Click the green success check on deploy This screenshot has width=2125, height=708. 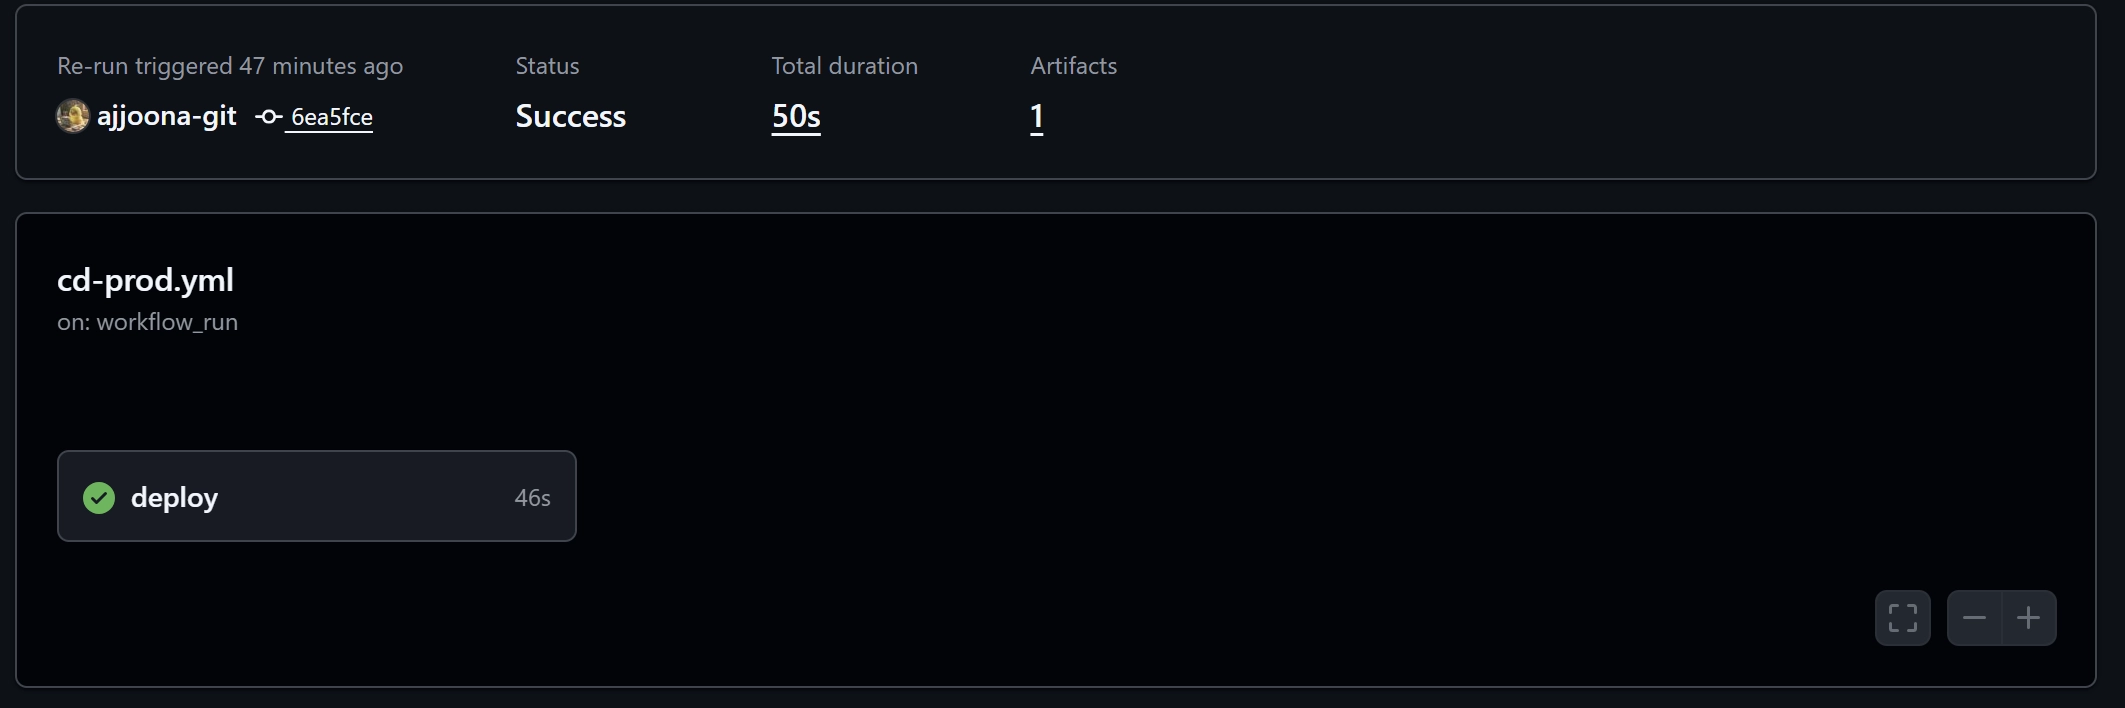pyautogui.click(x=99, y=497)
